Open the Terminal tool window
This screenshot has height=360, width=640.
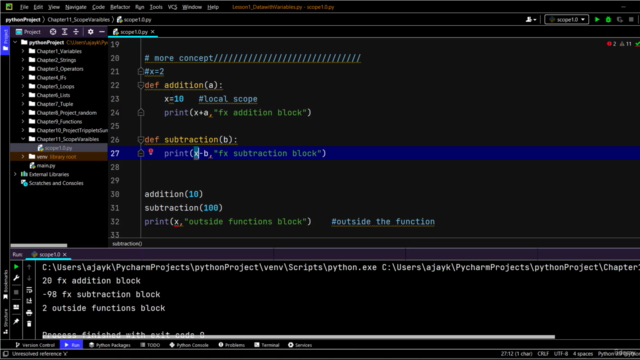pos(267,345)
